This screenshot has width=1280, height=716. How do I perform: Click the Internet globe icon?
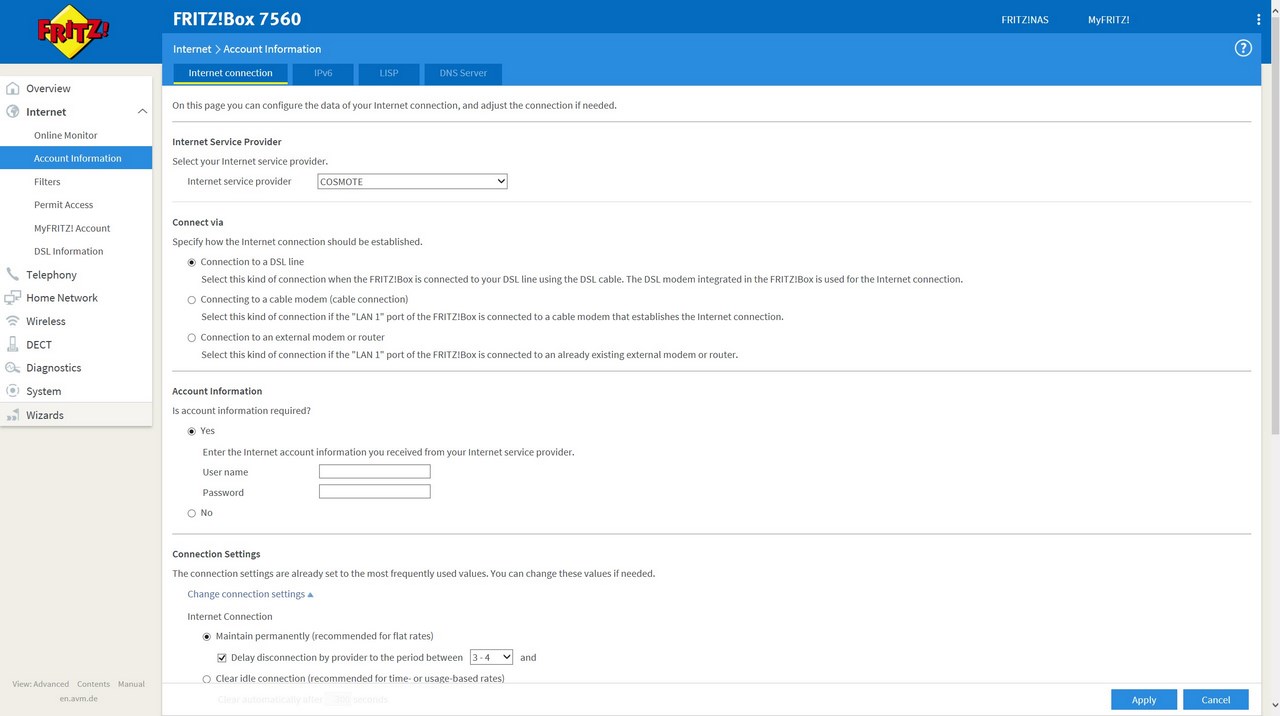tap(13, 112)
